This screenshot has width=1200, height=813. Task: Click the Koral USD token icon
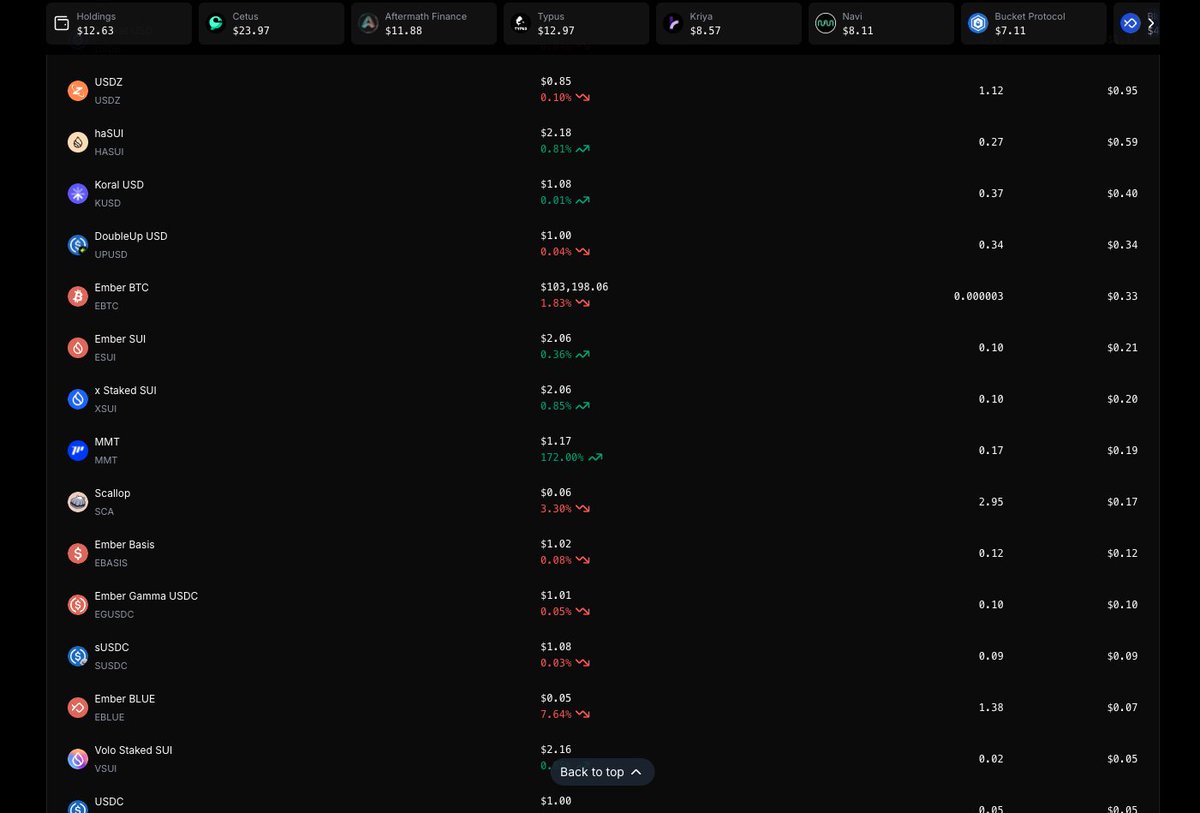pyautogui.click(x=78, y=194)
